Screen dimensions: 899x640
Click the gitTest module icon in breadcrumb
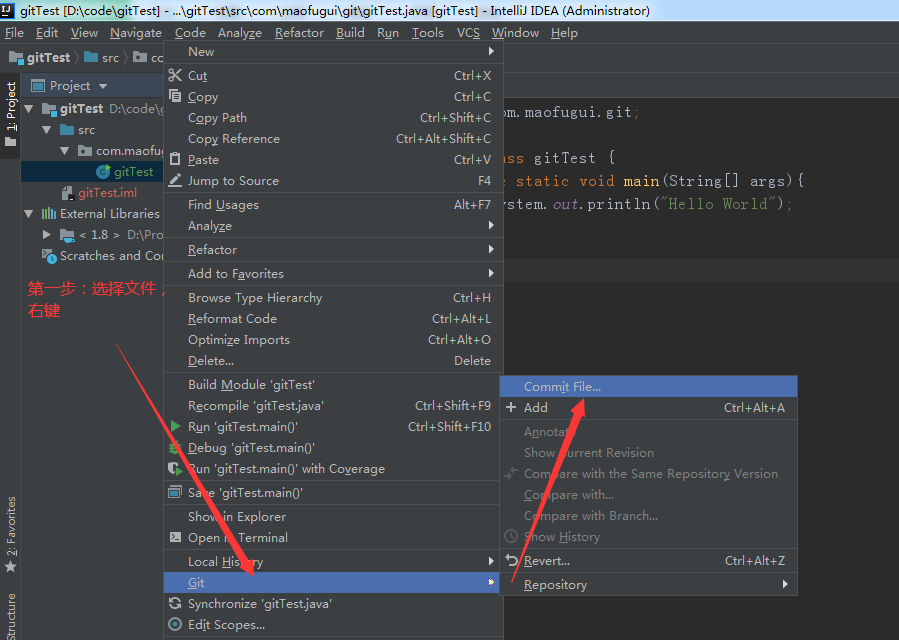pyautogui.click(x=17, y=57)
